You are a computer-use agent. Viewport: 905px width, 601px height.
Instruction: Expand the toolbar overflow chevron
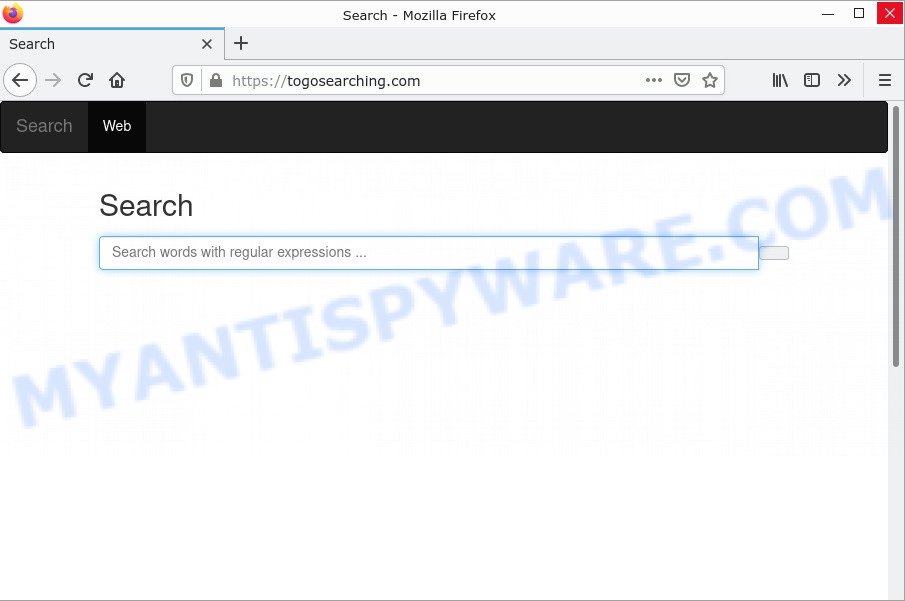844,80
